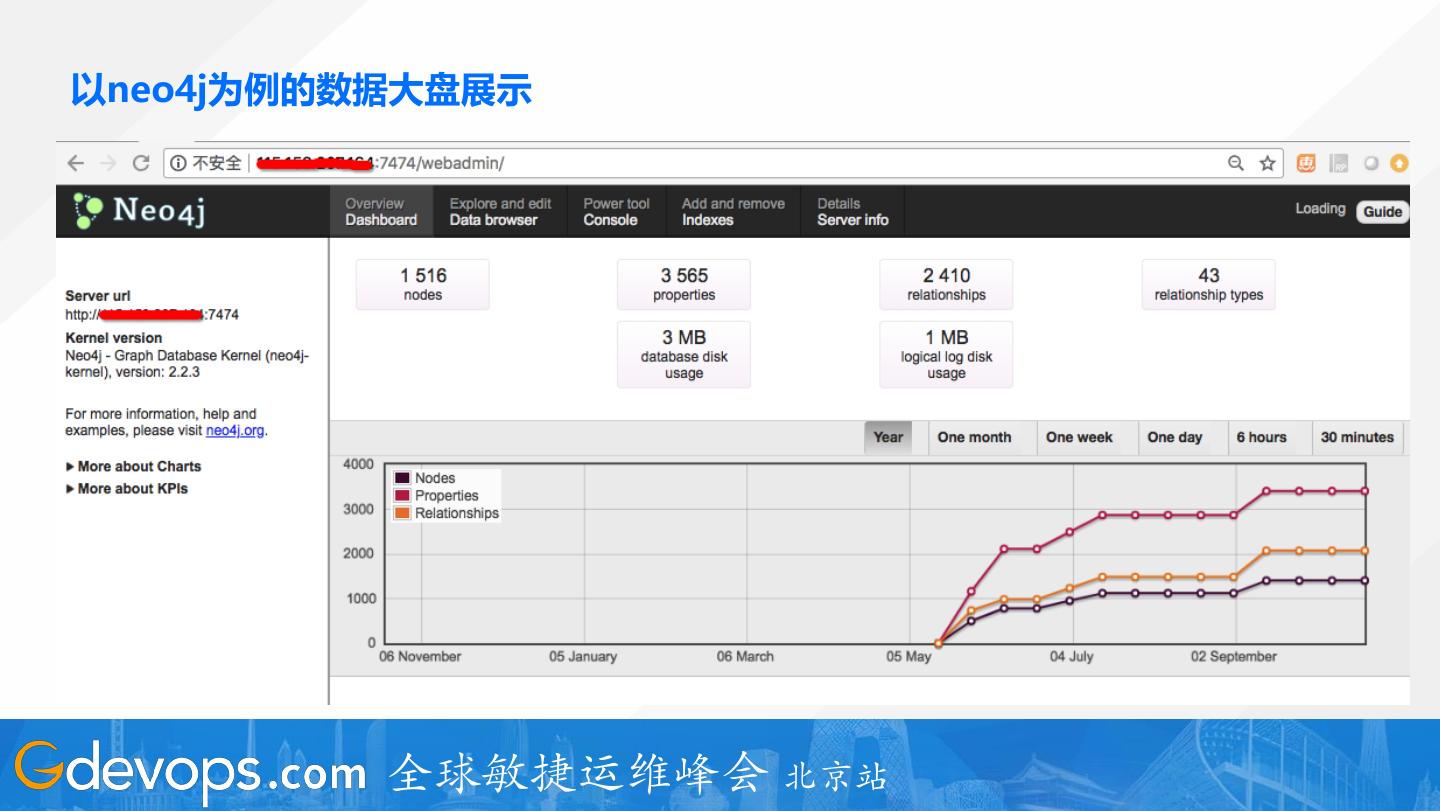Image resolution: width=1440 pixels, height=811 pixels.
Task: Click the Nodes legend color swatch
Action: tap(402, 478)
